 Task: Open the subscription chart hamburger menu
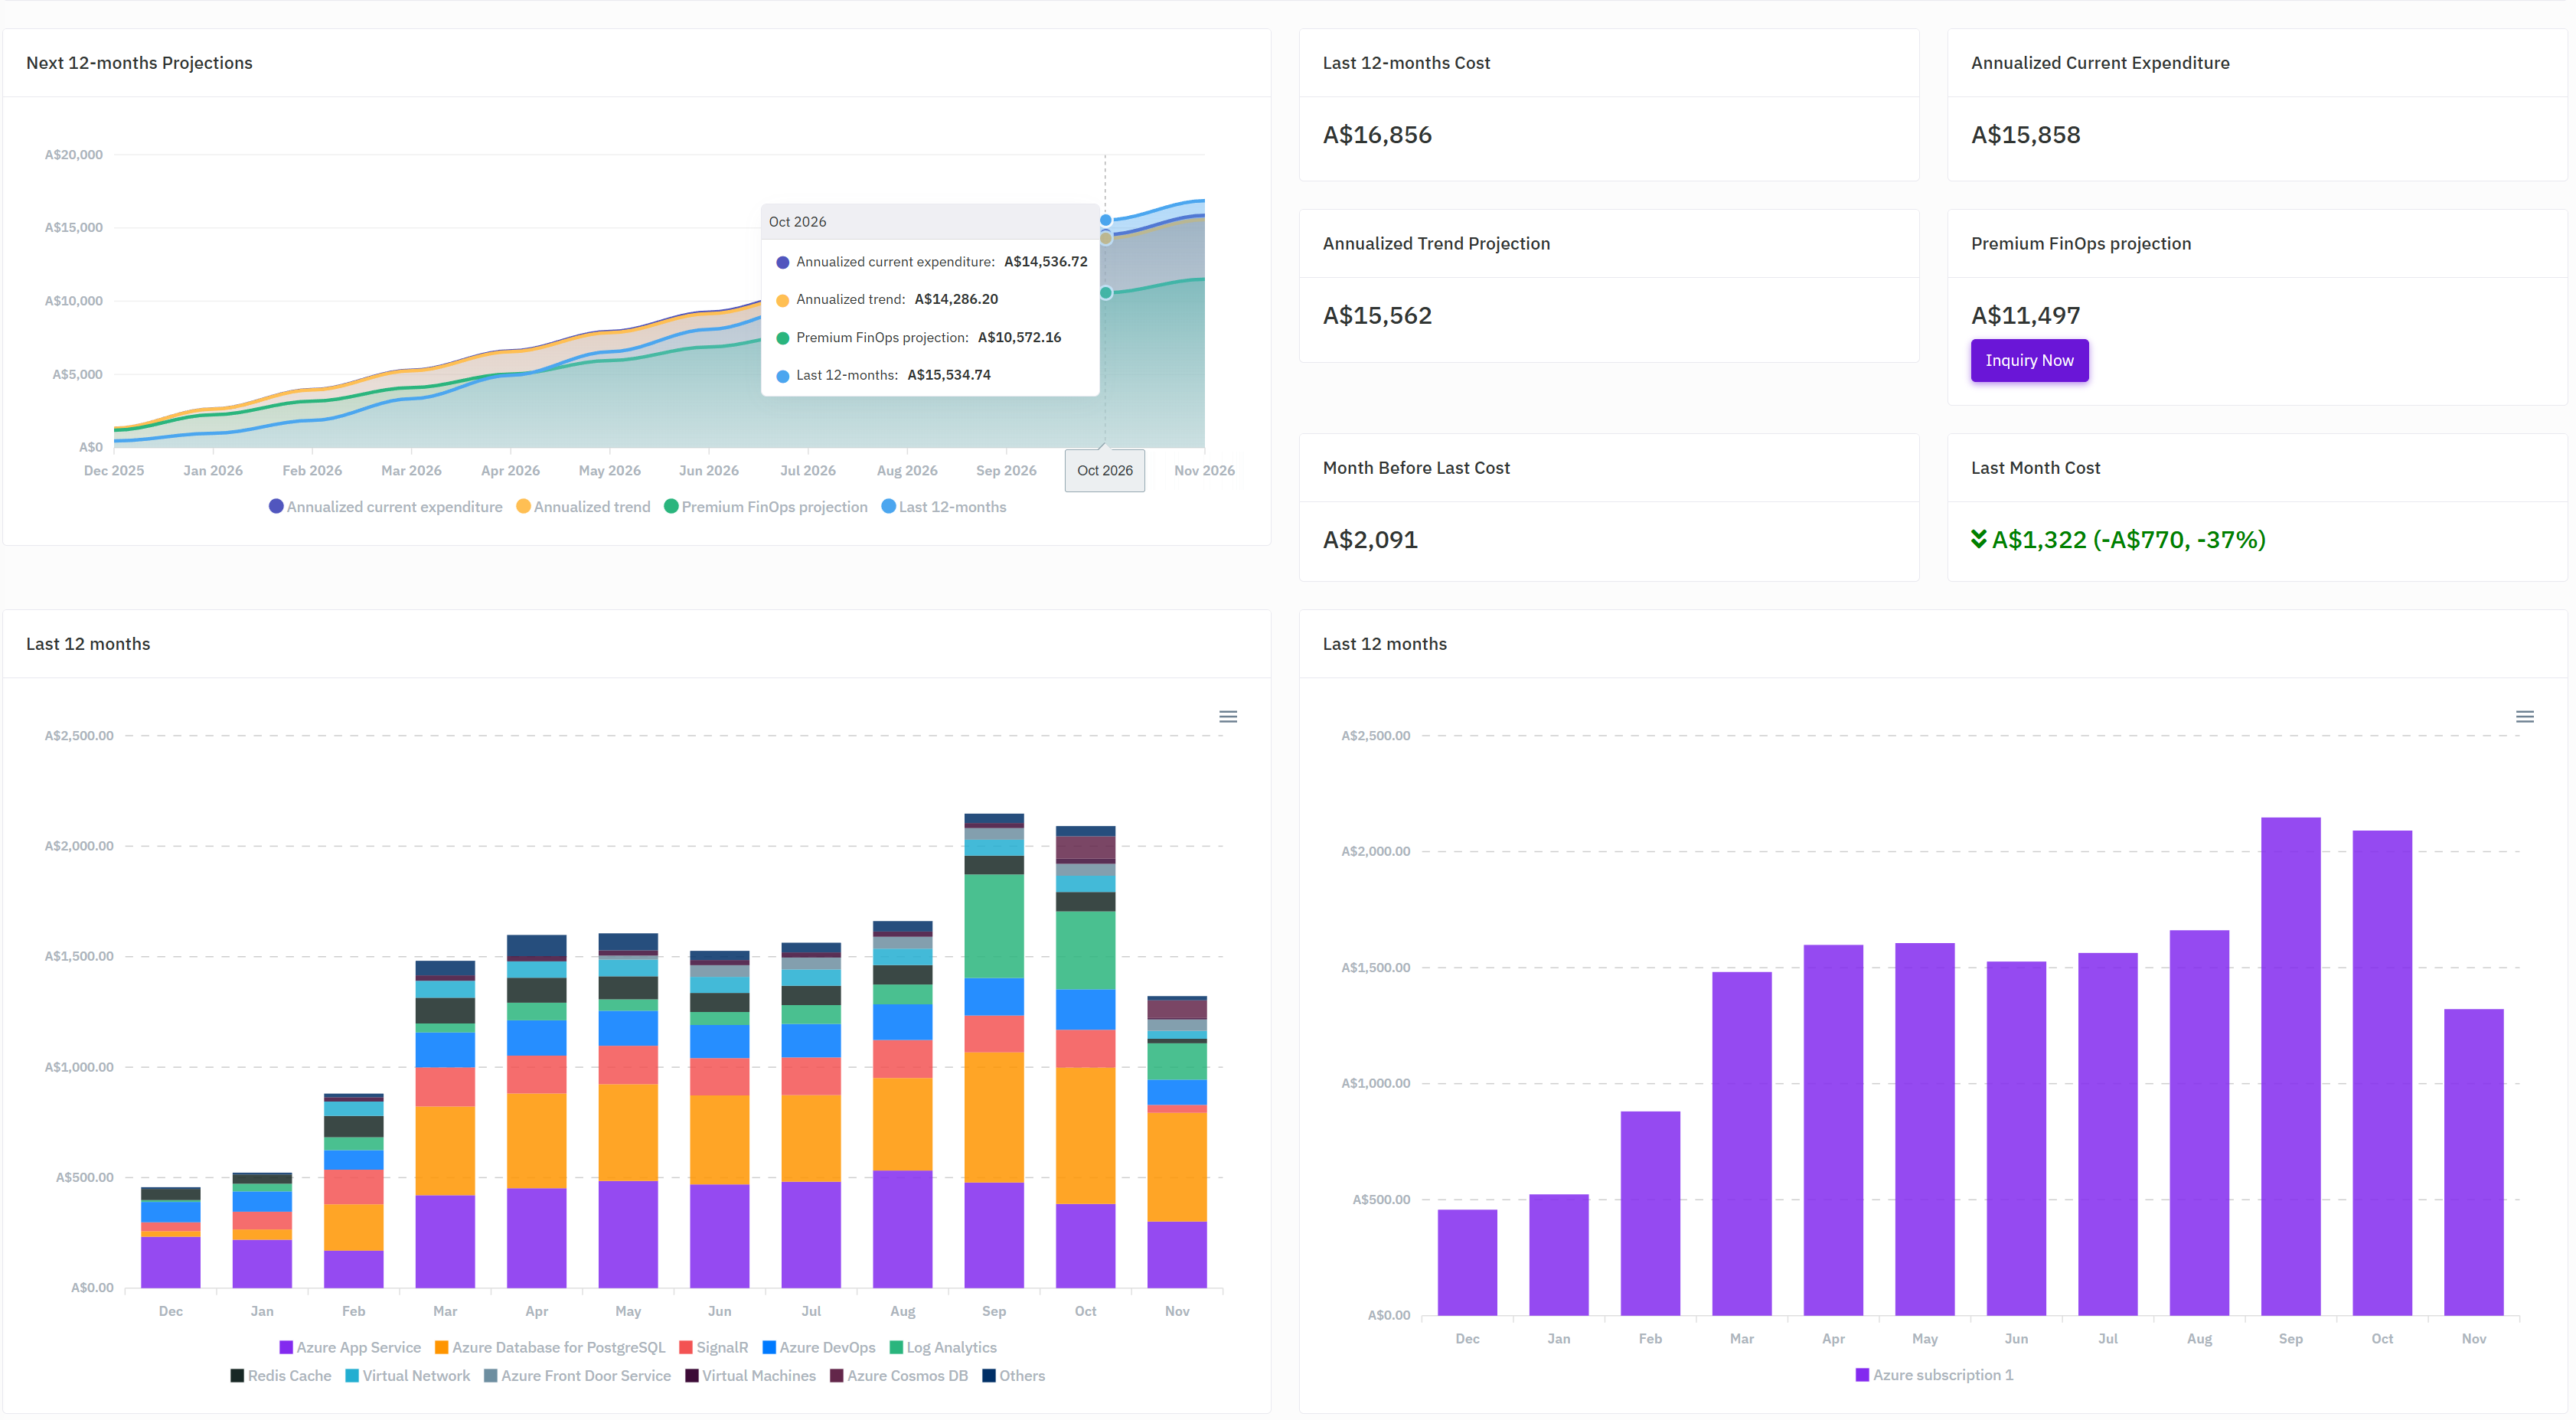[x=2524, y=716]
